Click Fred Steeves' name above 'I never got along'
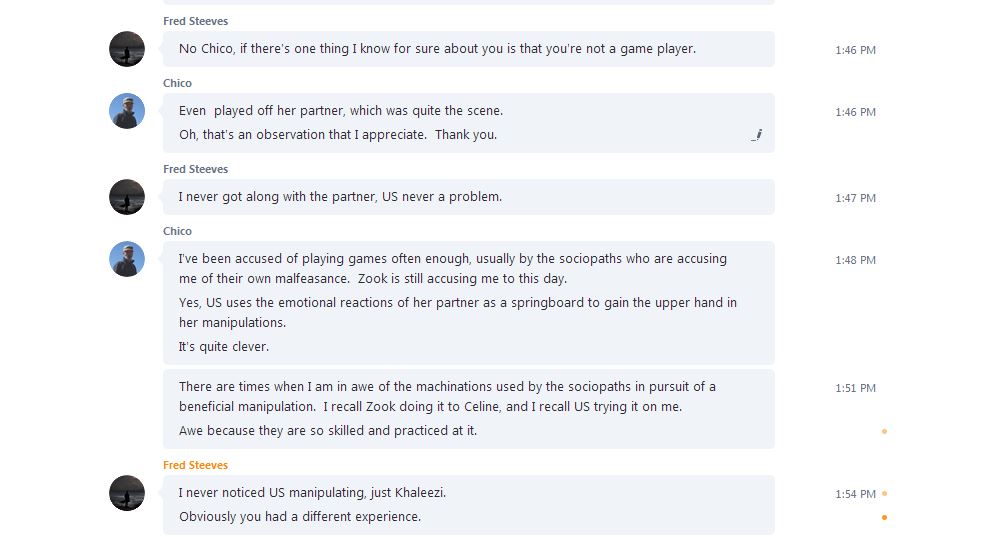The height and width of the screenshot is (537, 984). [x=195, y=169]
